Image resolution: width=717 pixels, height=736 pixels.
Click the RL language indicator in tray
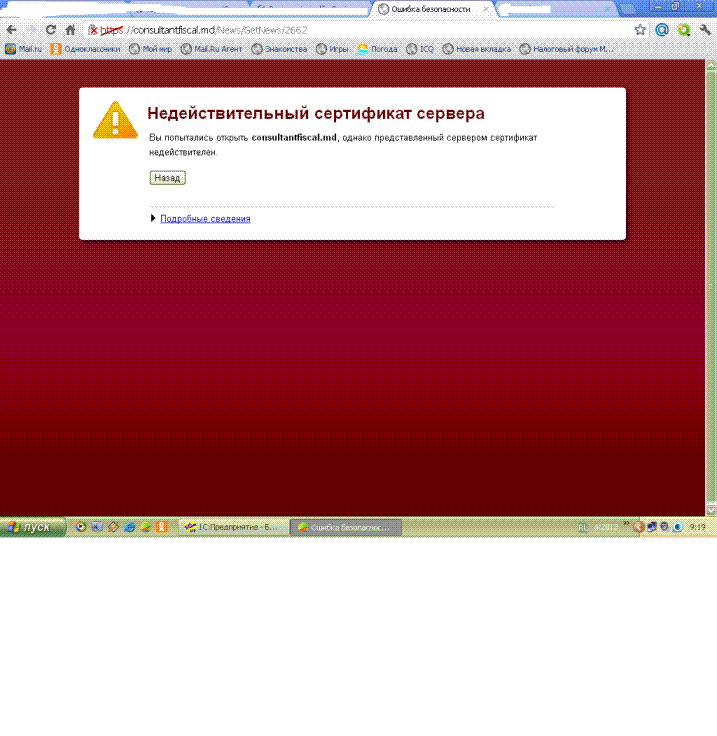582,528
